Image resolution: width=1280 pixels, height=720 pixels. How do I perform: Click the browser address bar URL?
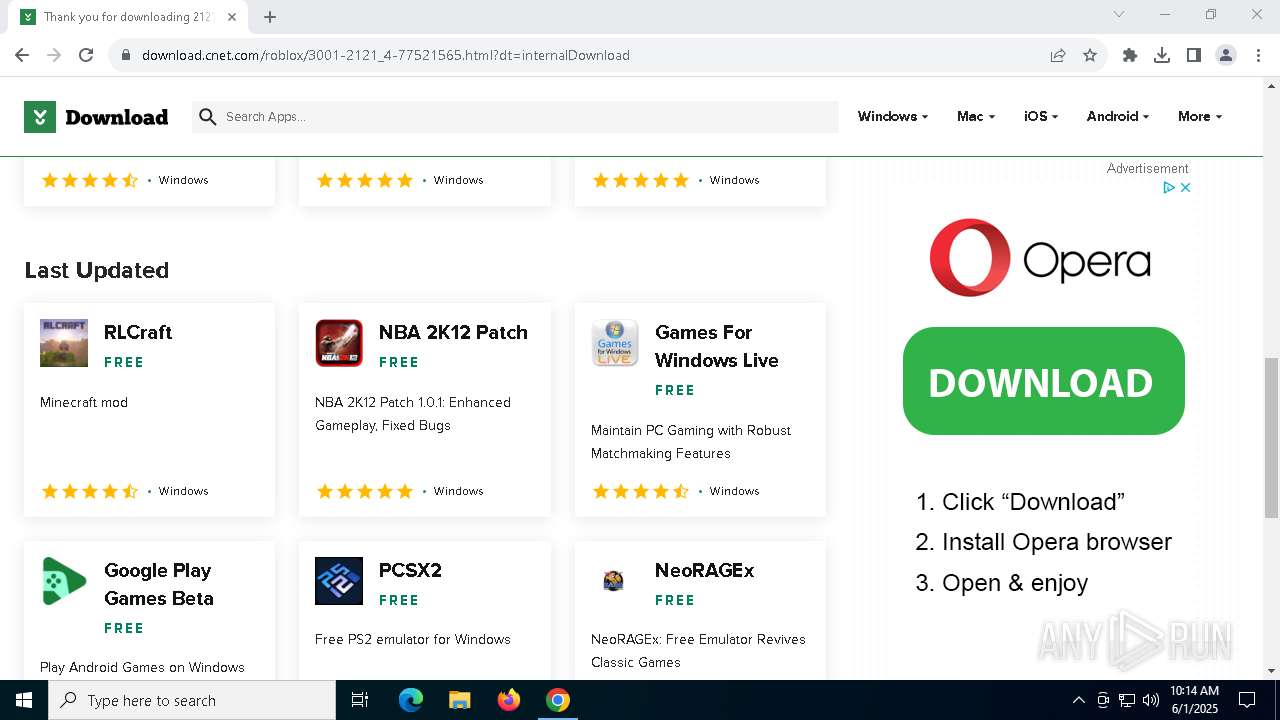click(386, 55)
